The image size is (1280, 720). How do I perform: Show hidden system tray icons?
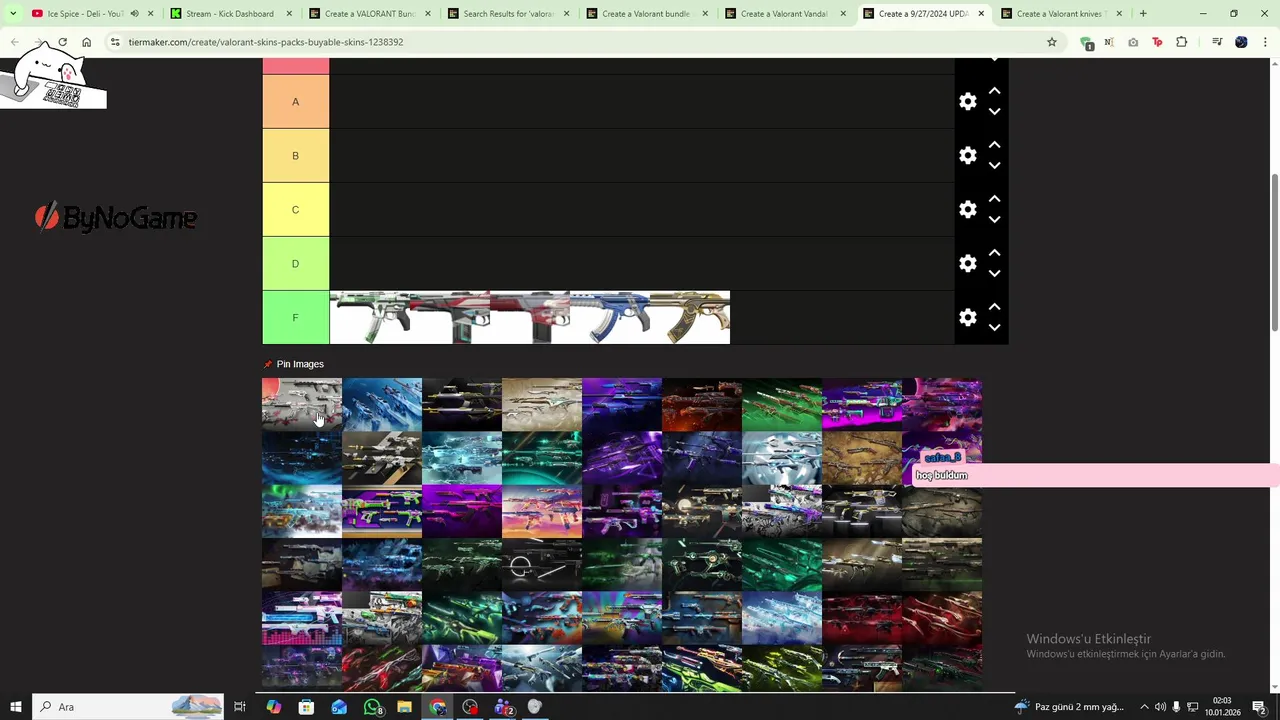tap(1144, 707)
